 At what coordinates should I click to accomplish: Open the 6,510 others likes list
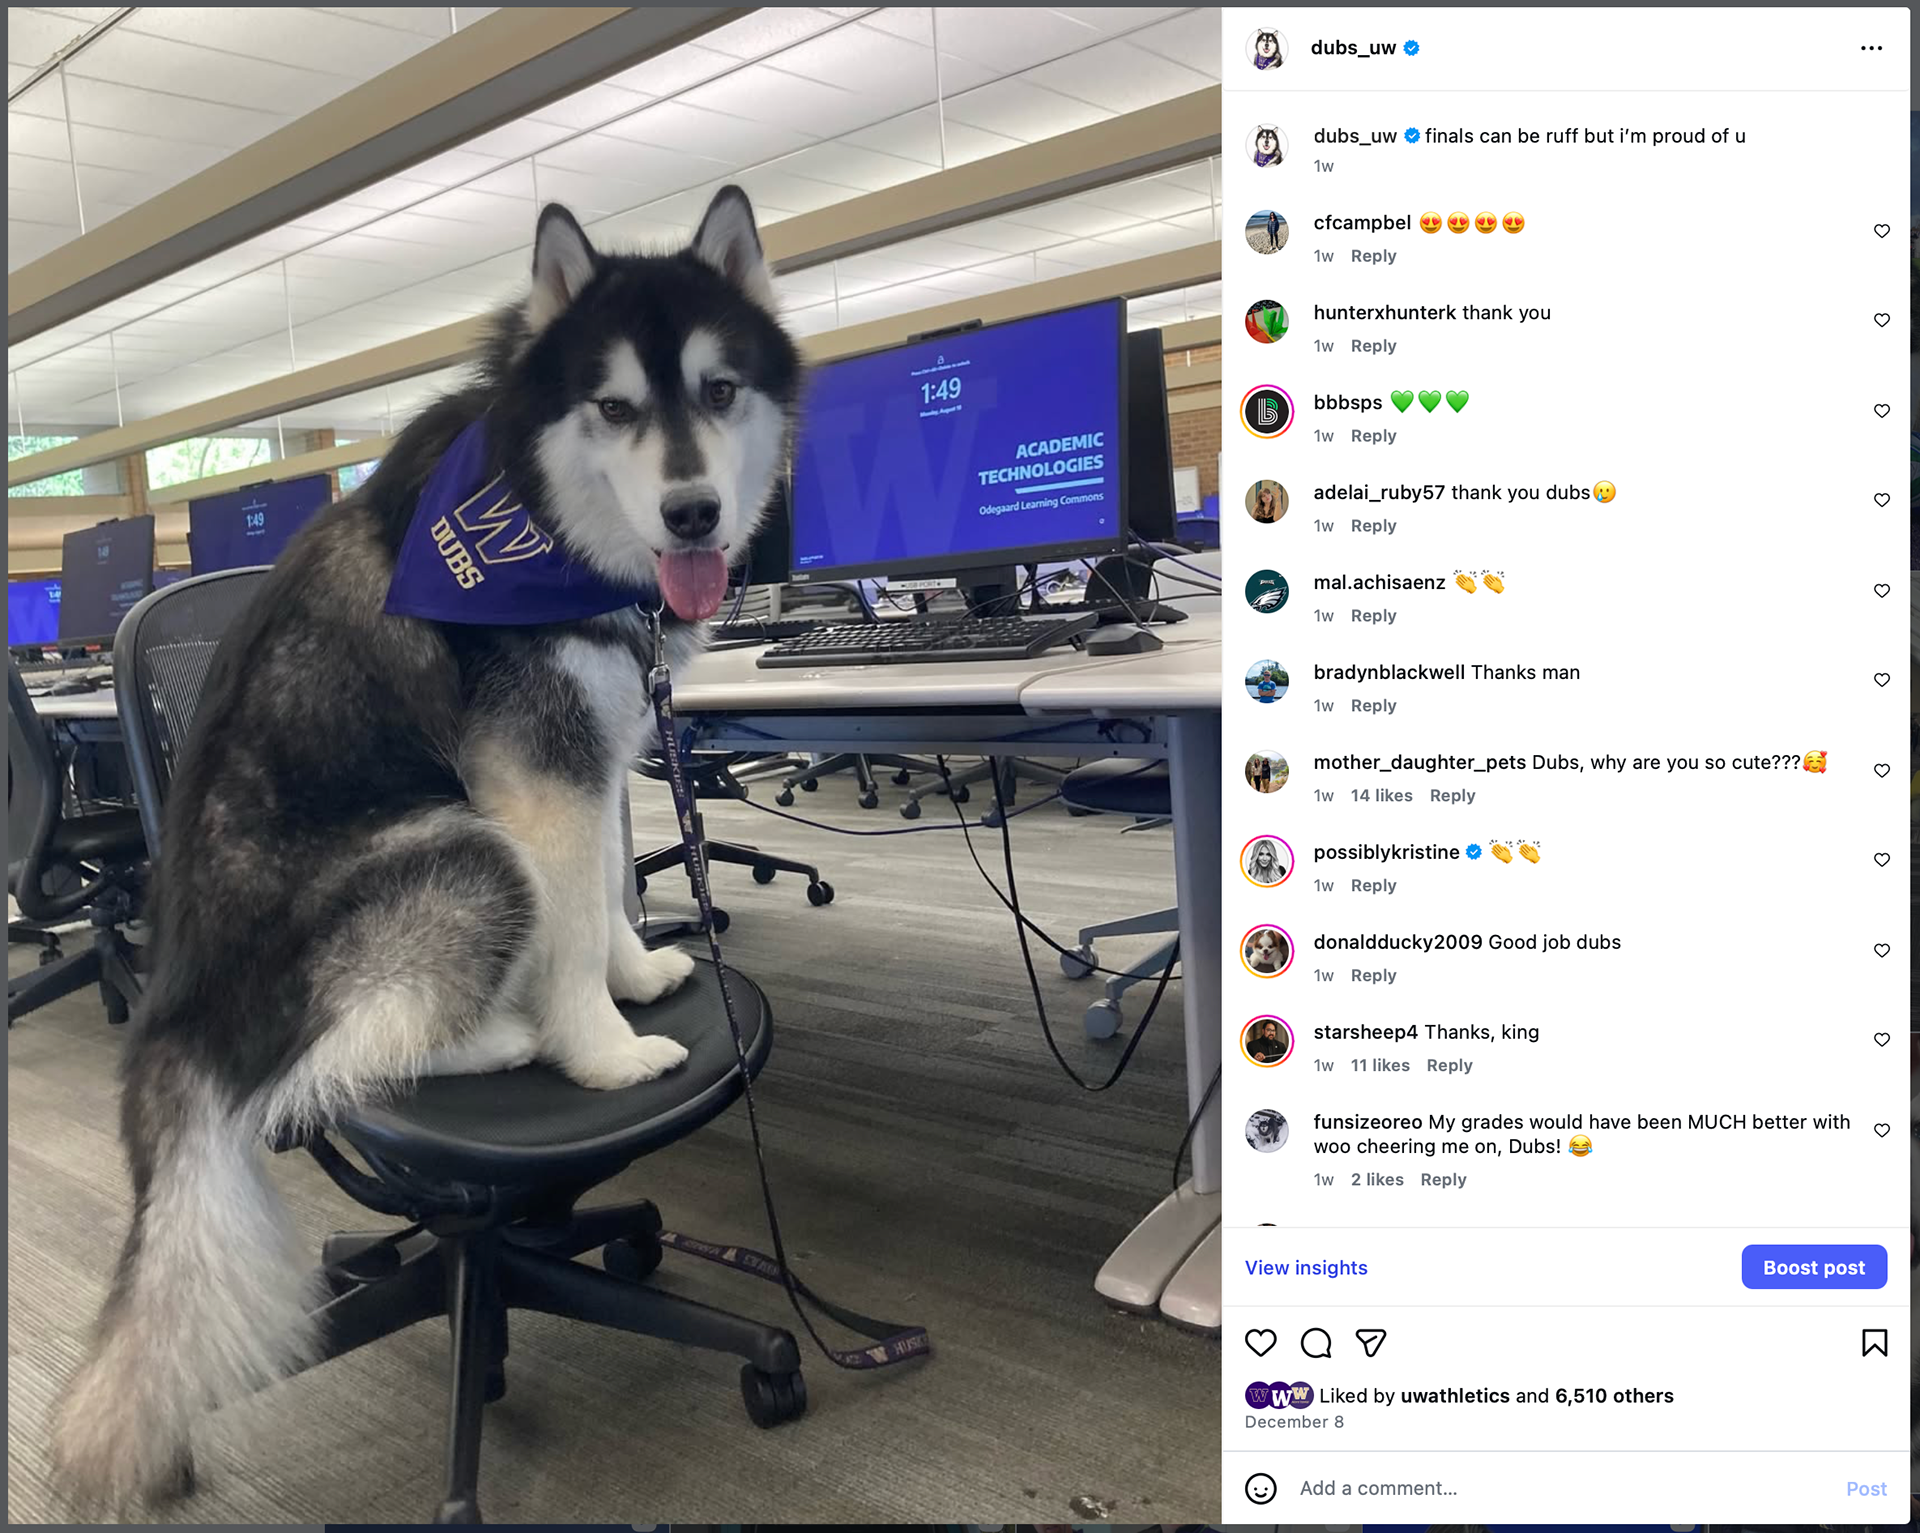(x=1614, y=1396)
